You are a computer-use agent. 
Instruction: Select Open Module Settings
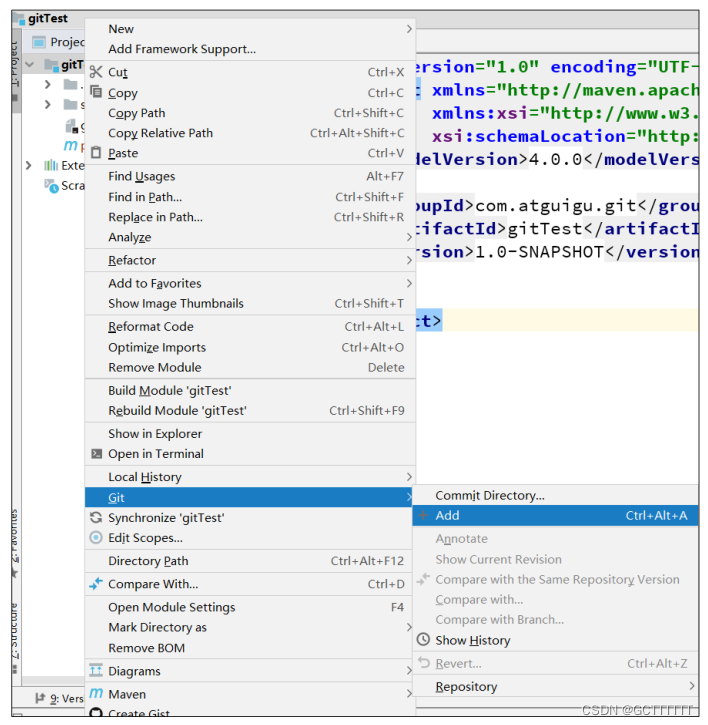249,607
